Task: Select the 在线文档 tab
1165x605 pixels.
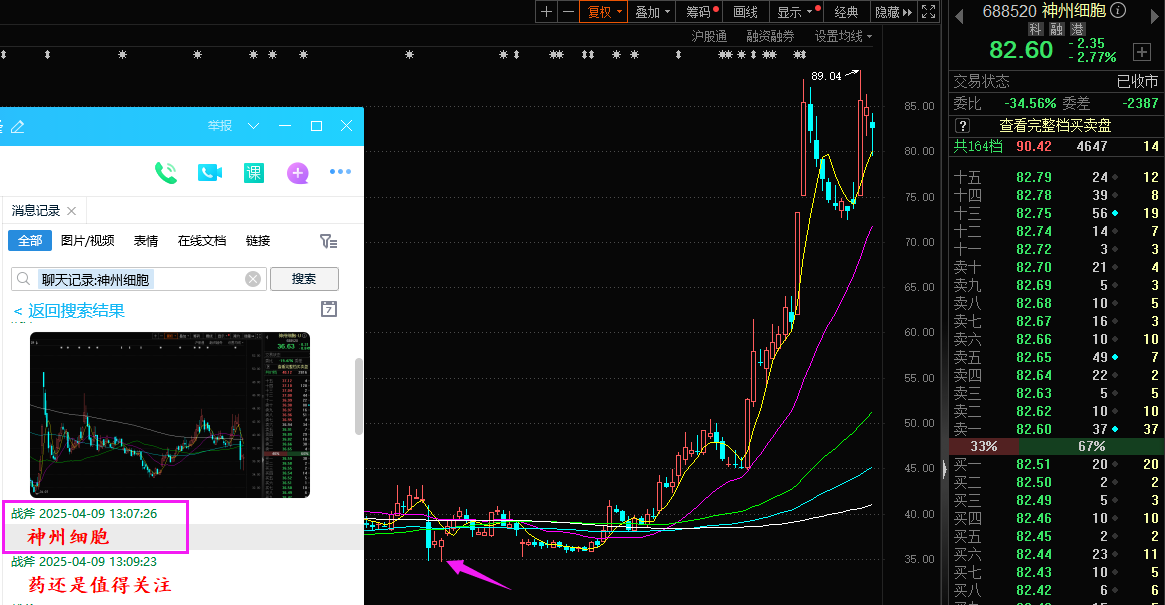Action: pyautogui.click(x=202, y=241)
